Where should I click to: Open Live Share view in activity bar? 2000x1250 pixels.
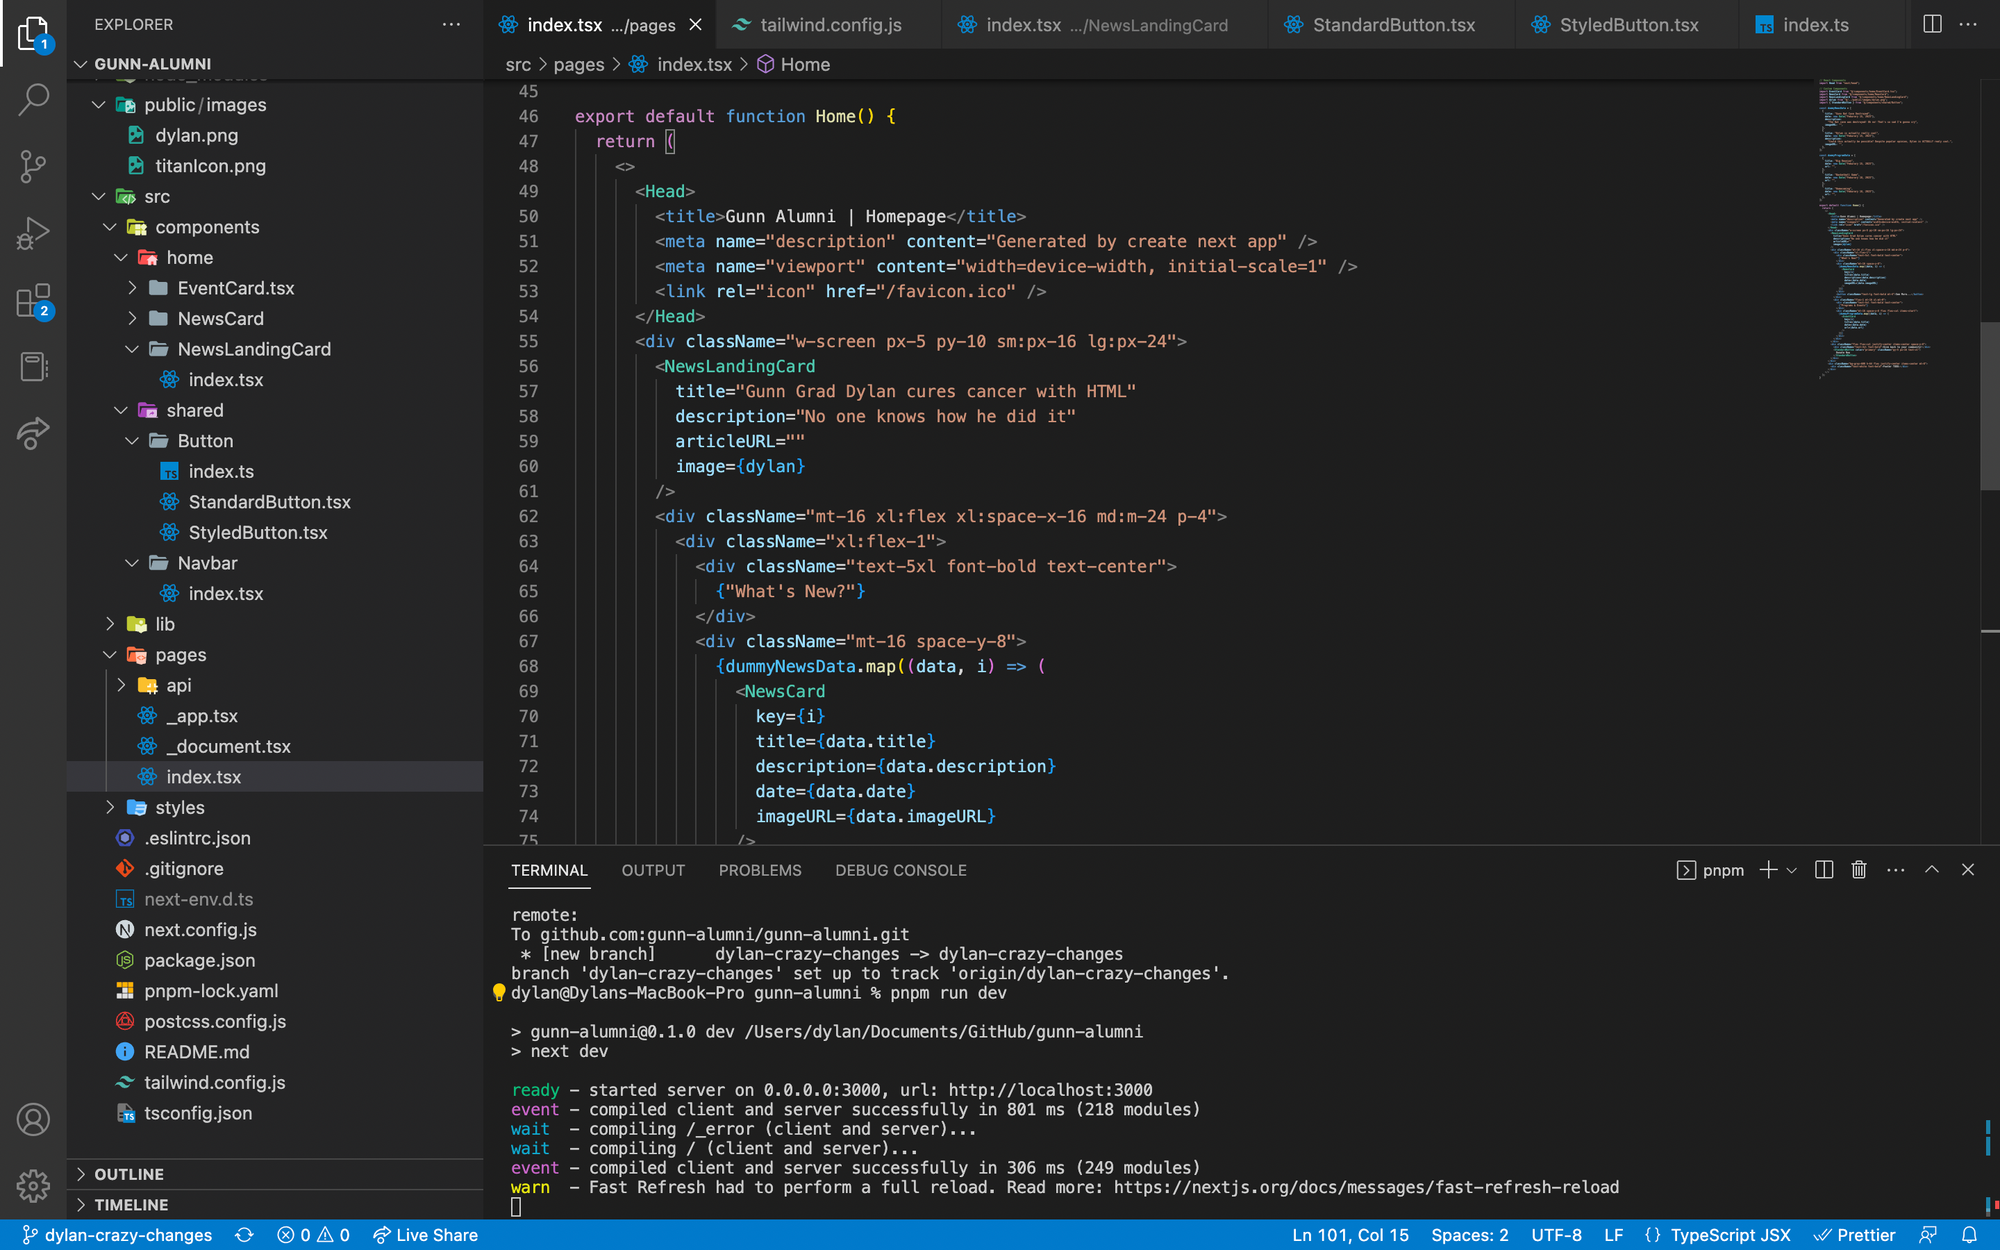(33, 433)
